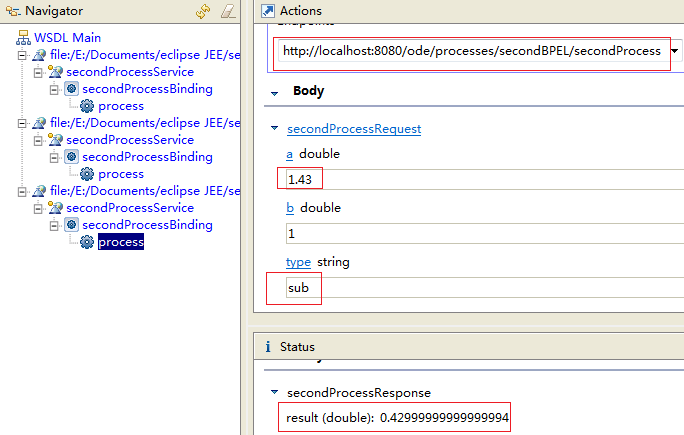Select the first process operation label
Viewport: 684px width, 435px height.
coord(121,106)
